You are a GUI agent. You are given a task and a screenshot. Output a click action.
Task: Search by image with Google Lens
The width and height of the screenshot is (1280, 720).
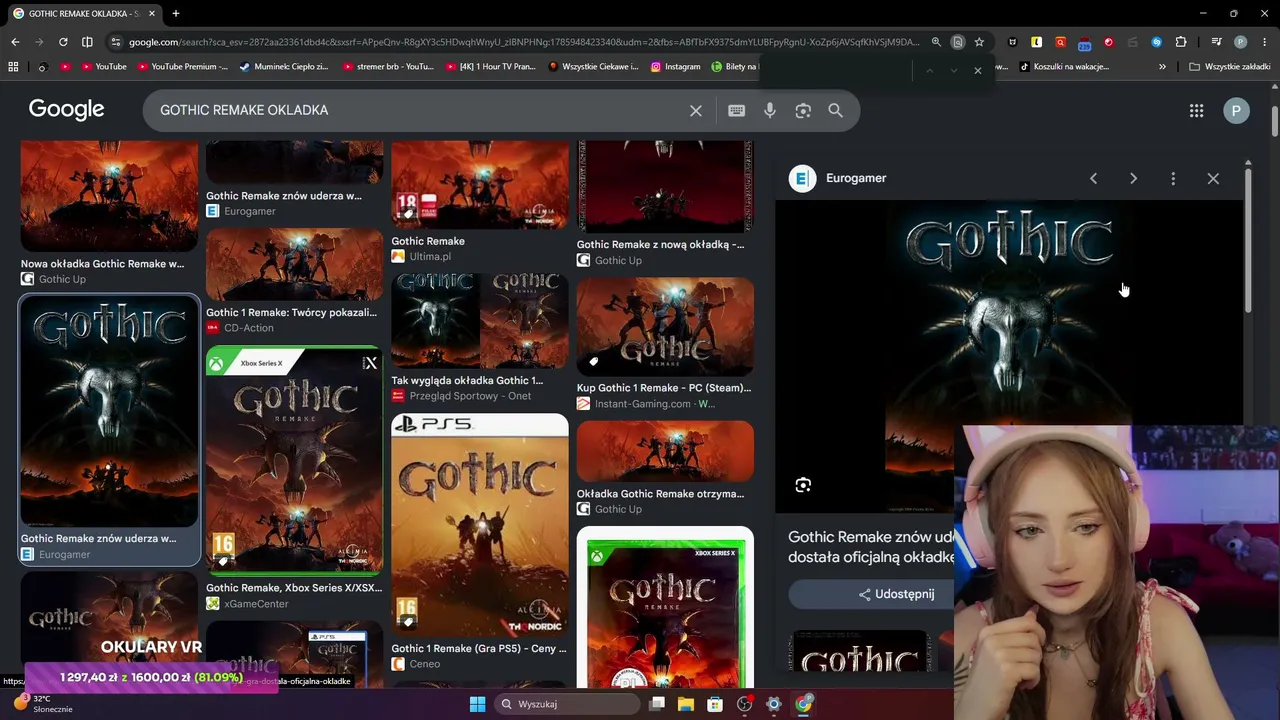[803, 111]
